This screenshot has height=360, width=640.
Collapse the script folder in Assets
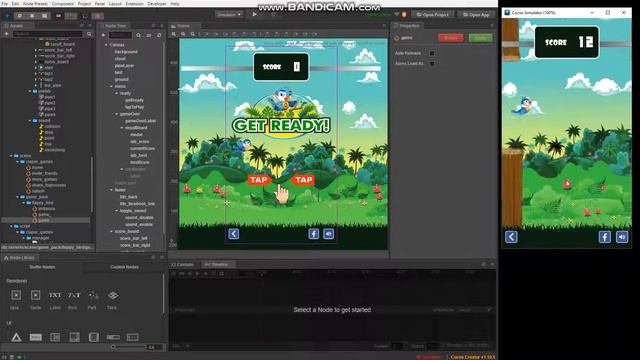11,226
